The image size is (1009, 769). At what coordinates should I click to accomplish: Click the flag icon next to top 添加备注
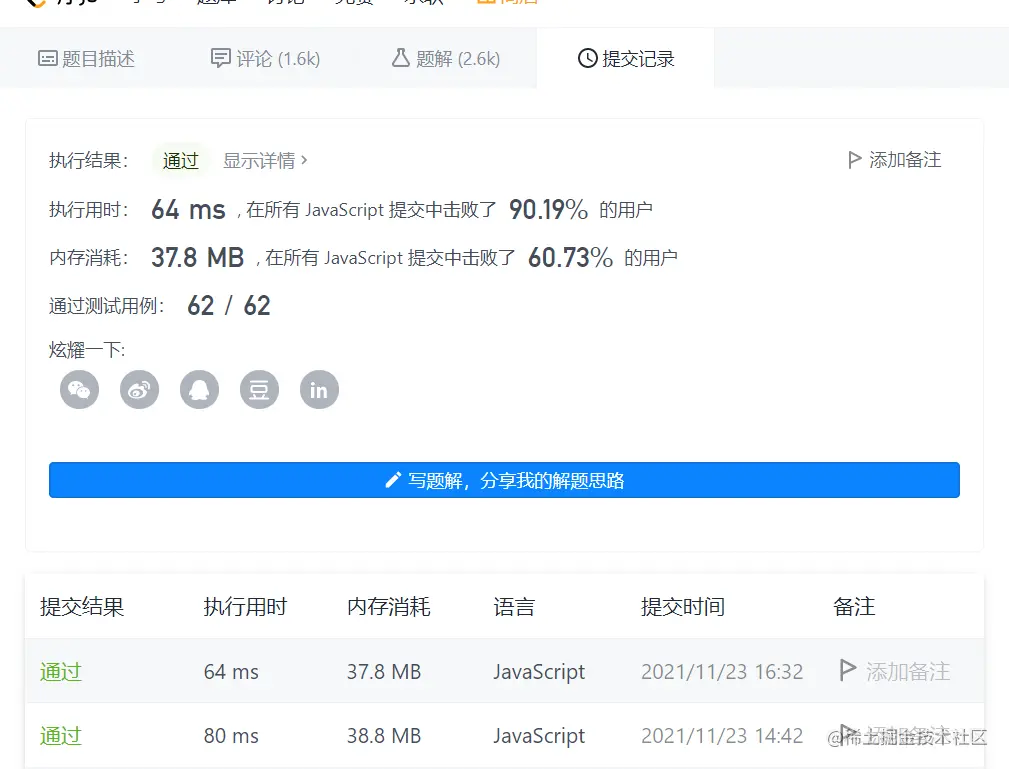[855, 160]
